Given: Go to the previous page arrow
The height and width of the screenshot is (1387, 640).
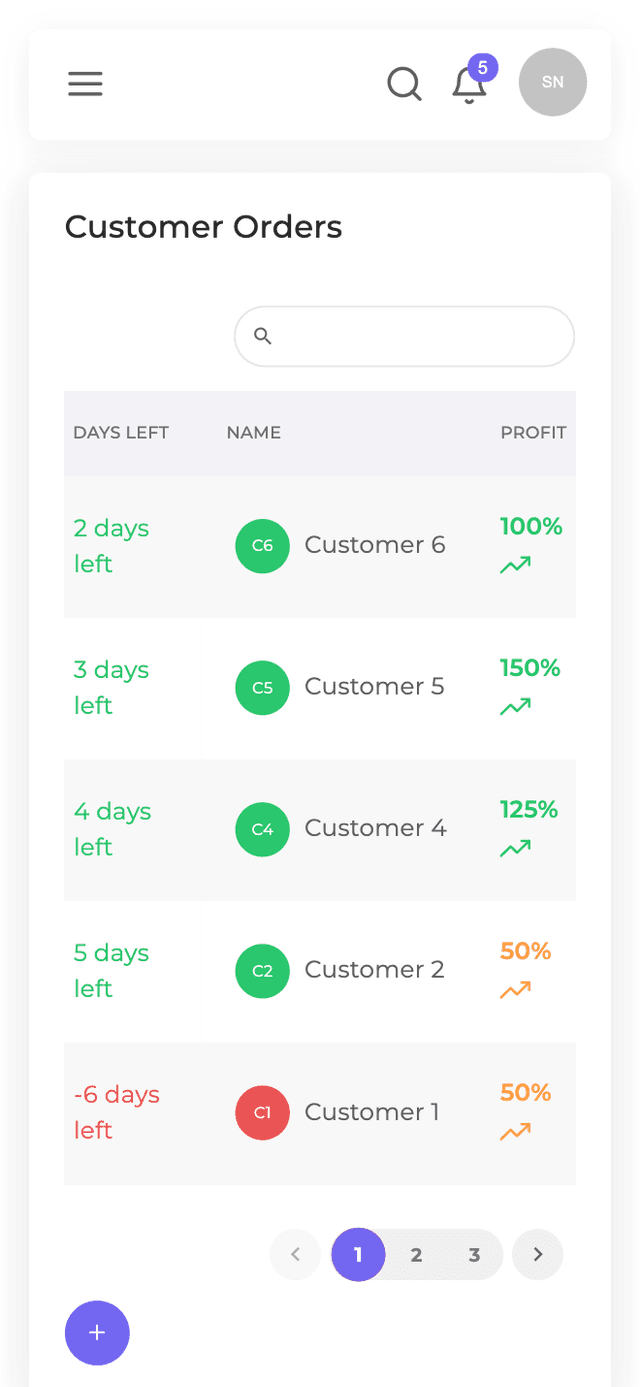Looking at the screenshot, I should (x=295, y=1254).
